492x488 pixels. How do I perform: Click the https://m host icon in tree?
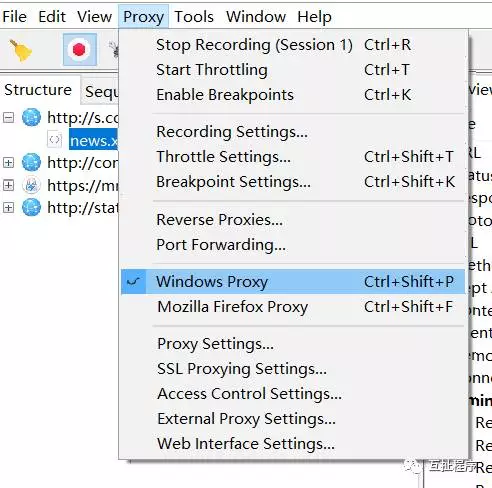pos(32,185)
